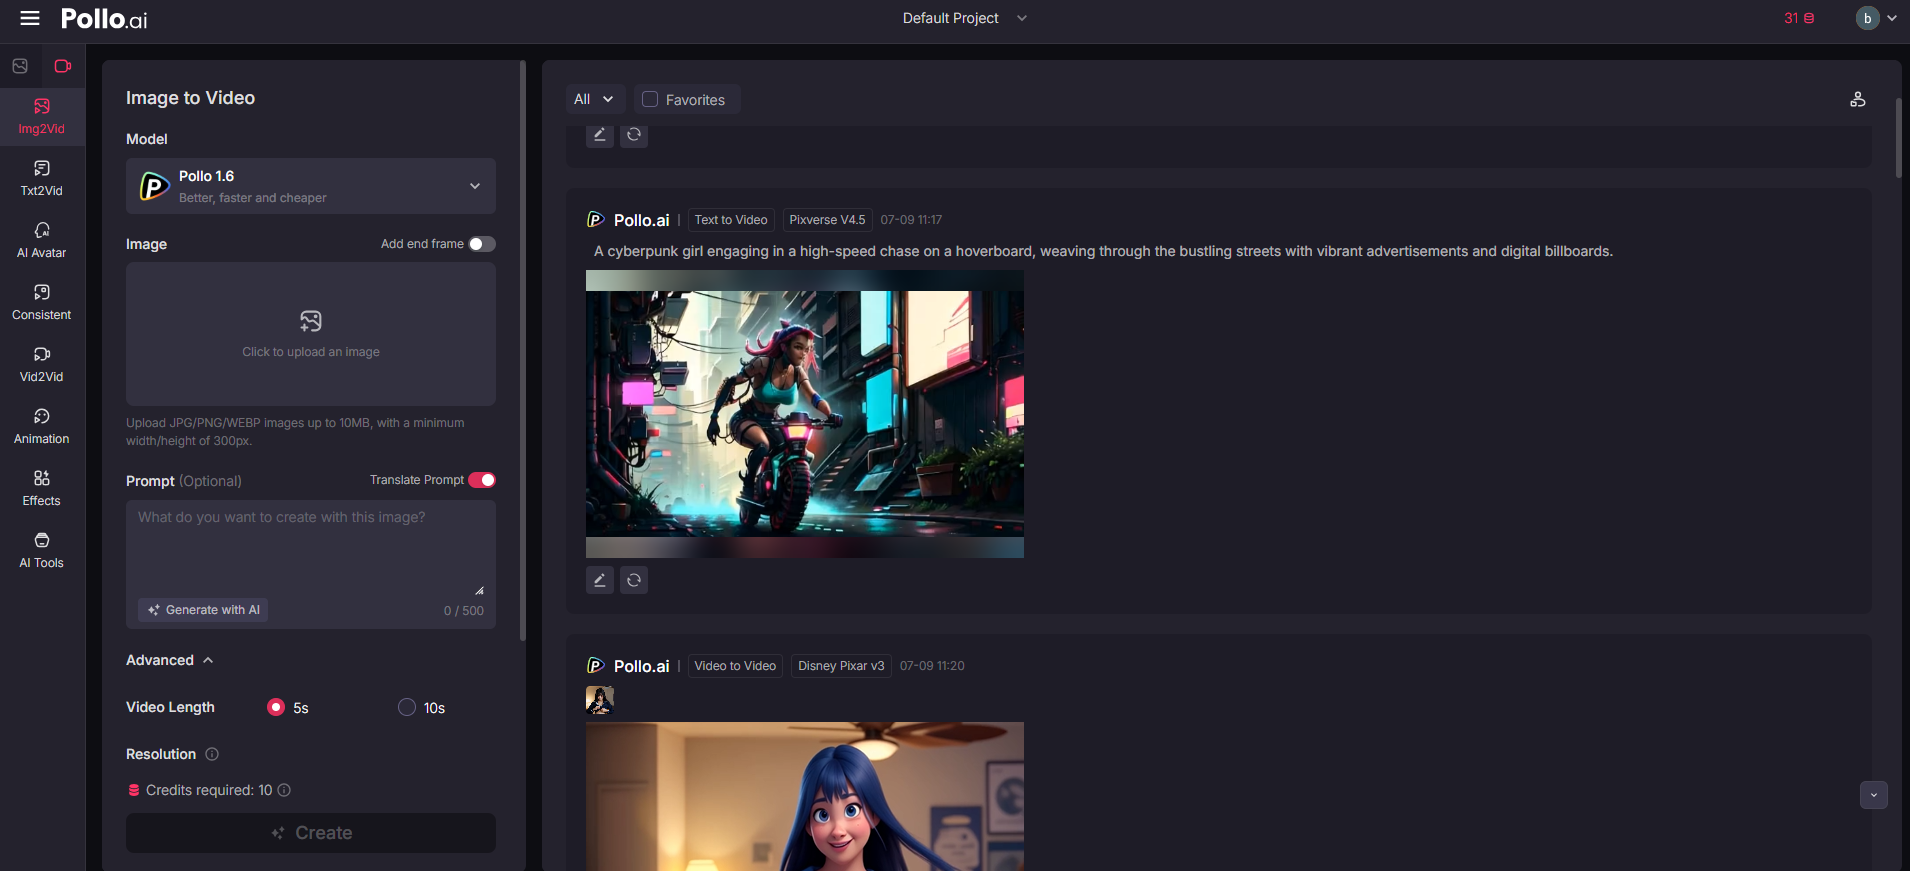Open the Vid2Vid tool
The image size is (1910, 871).
coord(42,365)
